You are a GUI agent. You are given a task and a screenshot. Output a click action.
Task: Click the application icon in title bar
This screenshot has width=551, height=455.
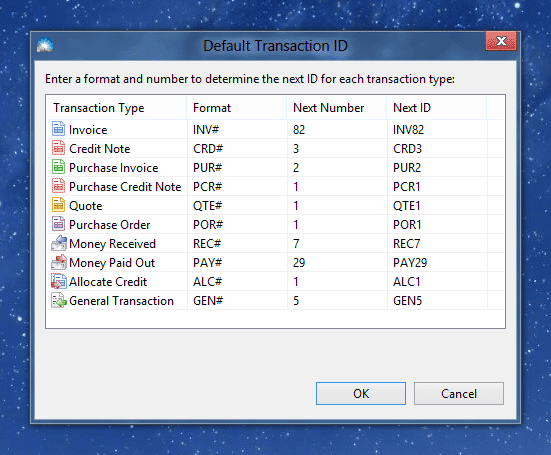[45, 45]
